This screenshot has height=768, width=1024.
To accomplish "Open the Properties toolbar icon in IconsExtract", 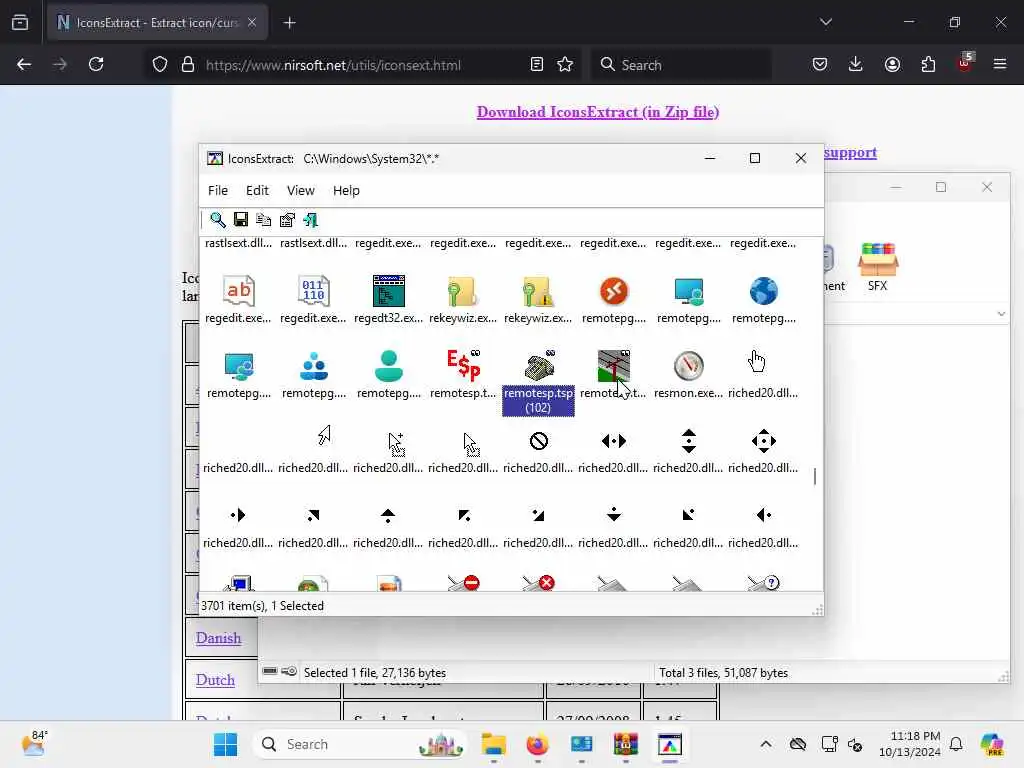I will pyautogui.click(x=287, y=220).
